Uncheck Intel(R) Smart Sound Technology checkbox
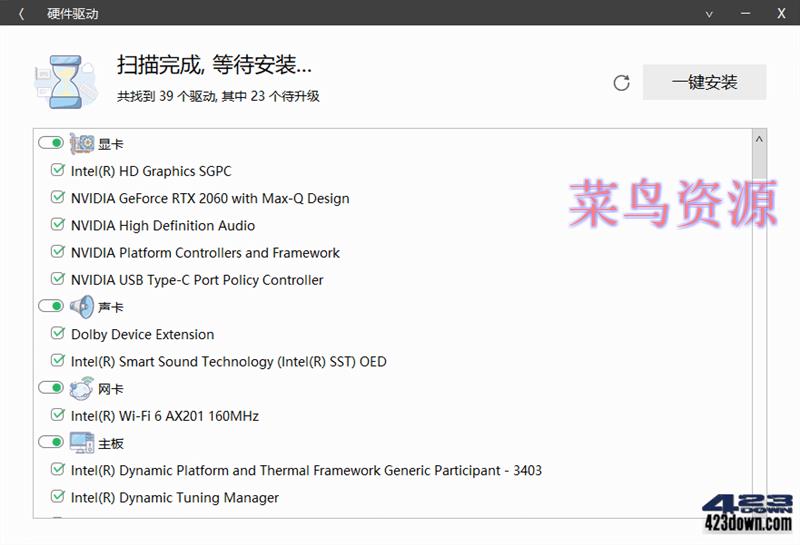The height and width of the screenshot is (545, 800). 58,360
